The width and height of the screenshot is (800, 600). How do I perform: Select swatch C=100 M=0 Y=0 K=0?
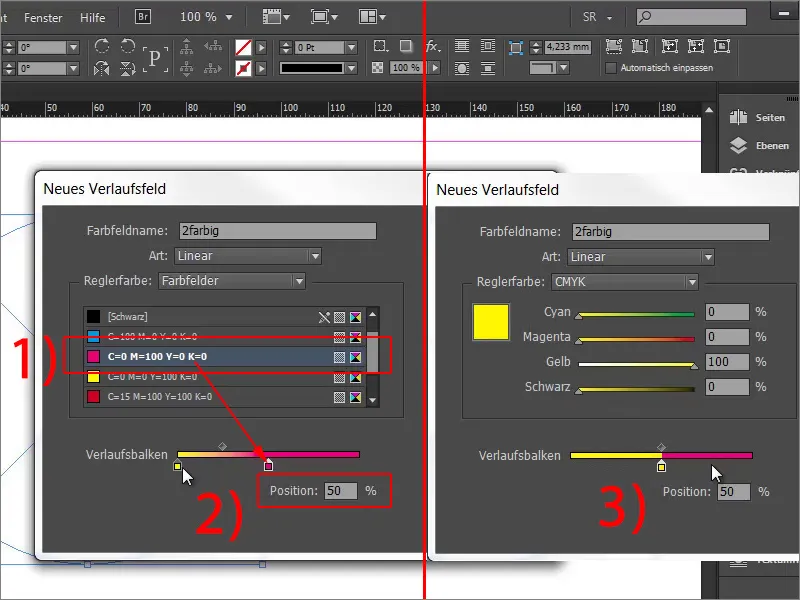(224, 337)
